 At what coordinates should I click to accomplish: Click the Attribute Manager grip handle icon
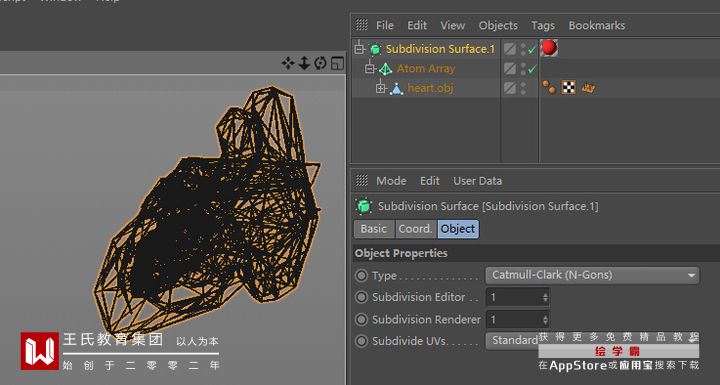point(362,180)
